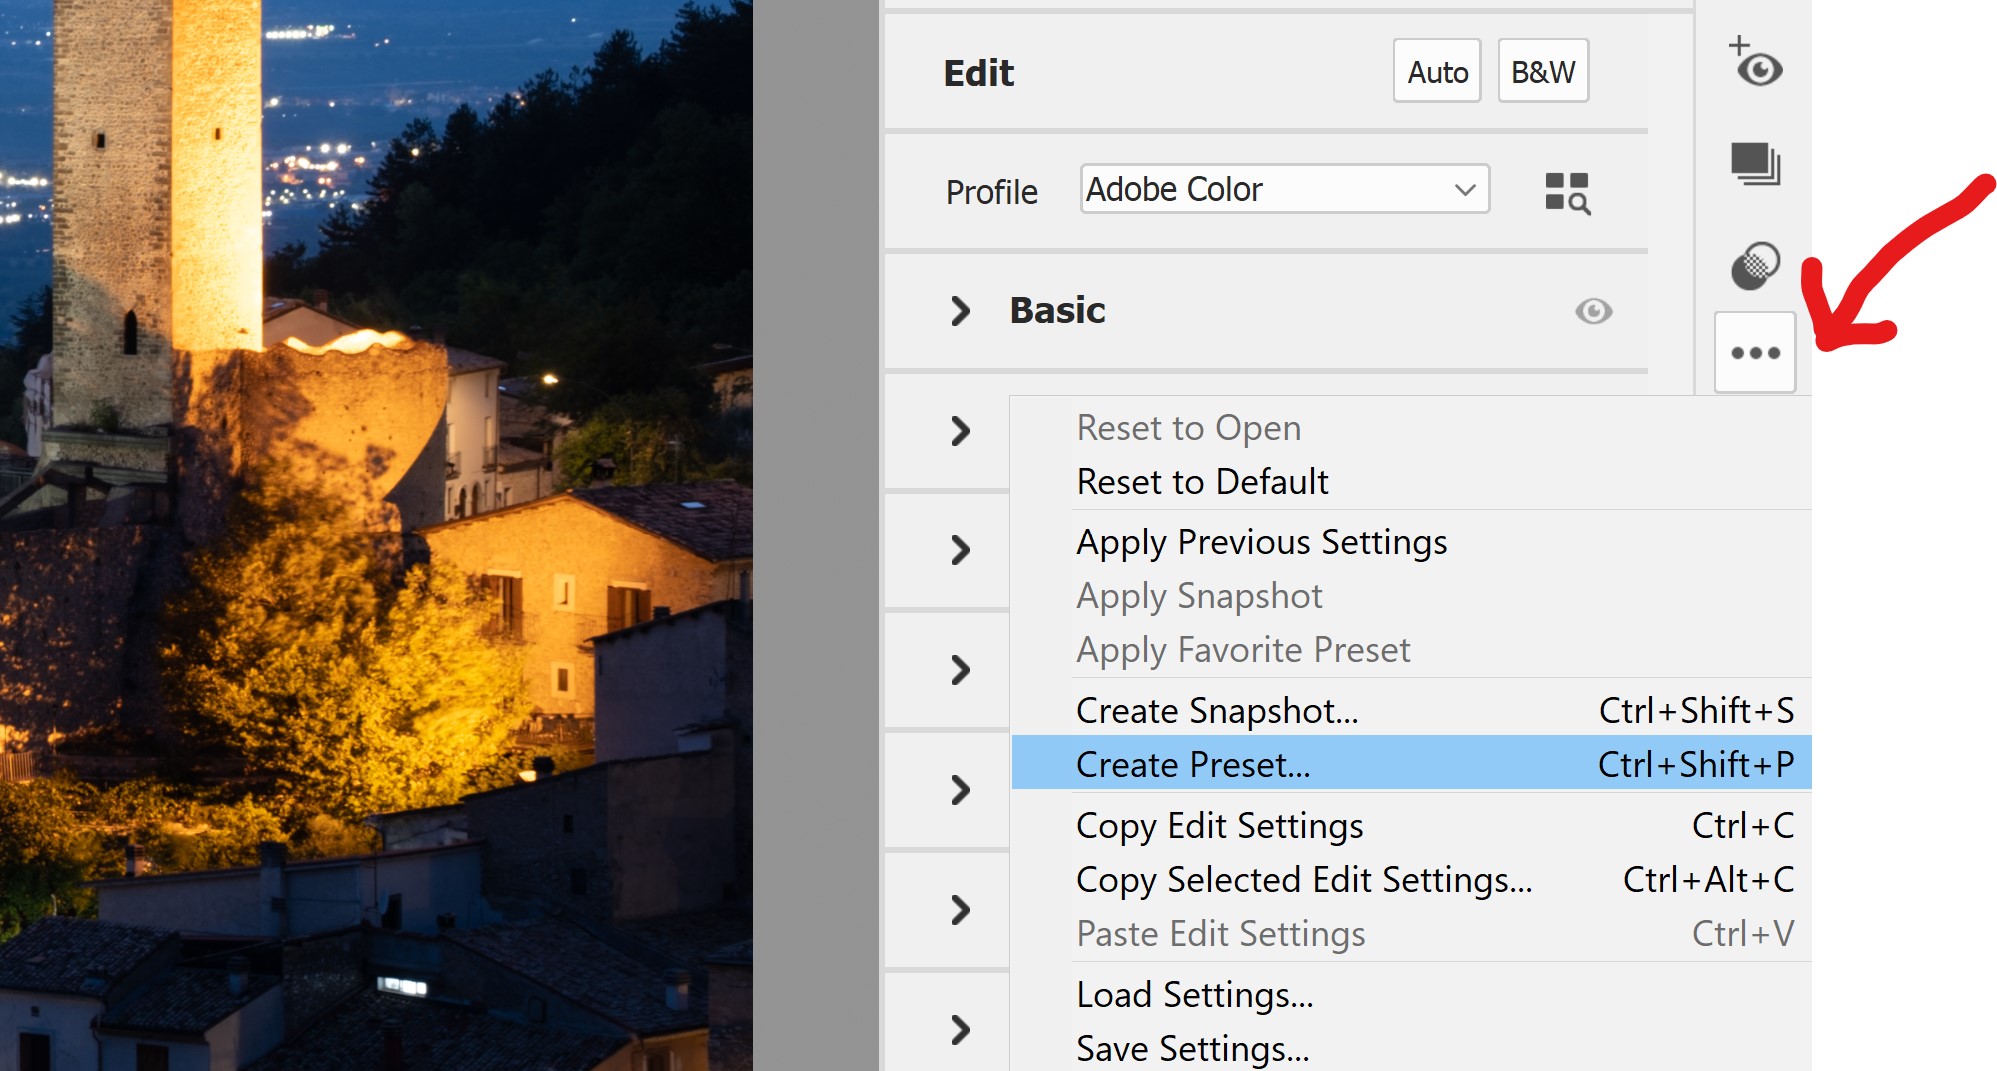Open the Presets overlapping circles icon
The image size is (1997, 1071).
click(x=1755, y=266)
